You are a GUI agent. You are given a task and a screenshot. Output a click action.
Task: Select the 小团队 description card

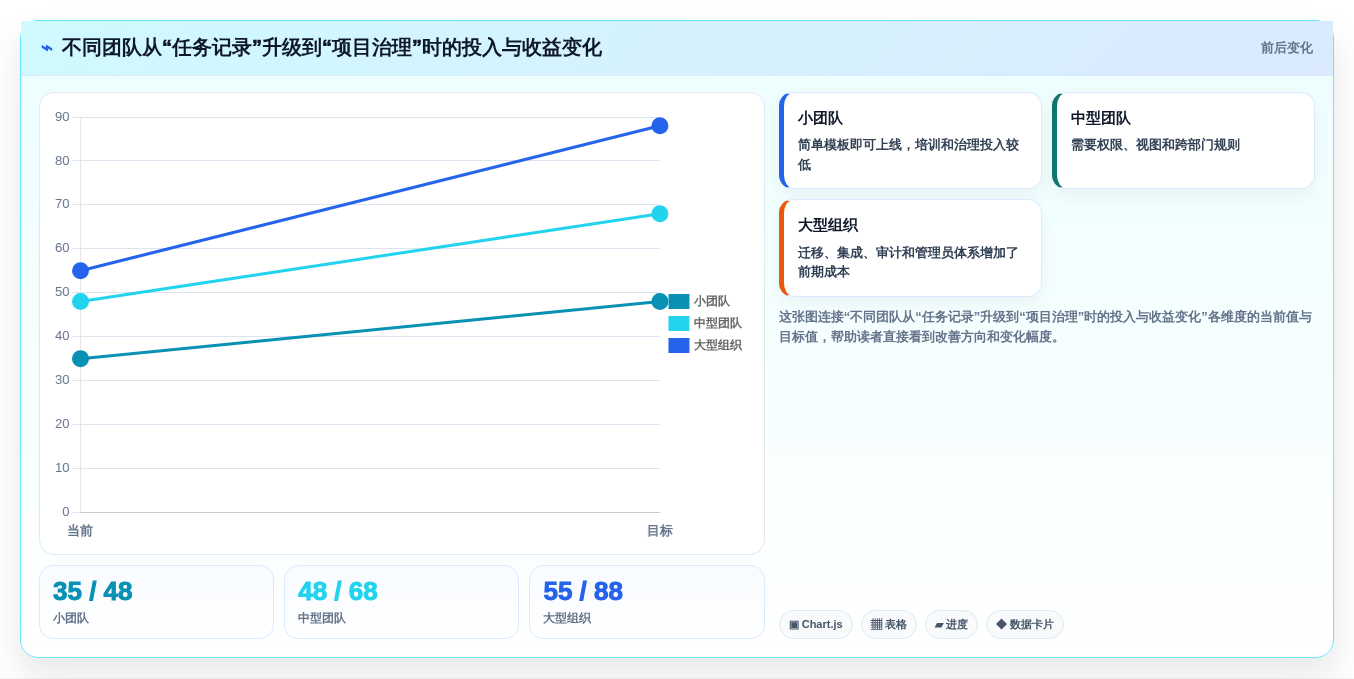[x=910, y=141]
